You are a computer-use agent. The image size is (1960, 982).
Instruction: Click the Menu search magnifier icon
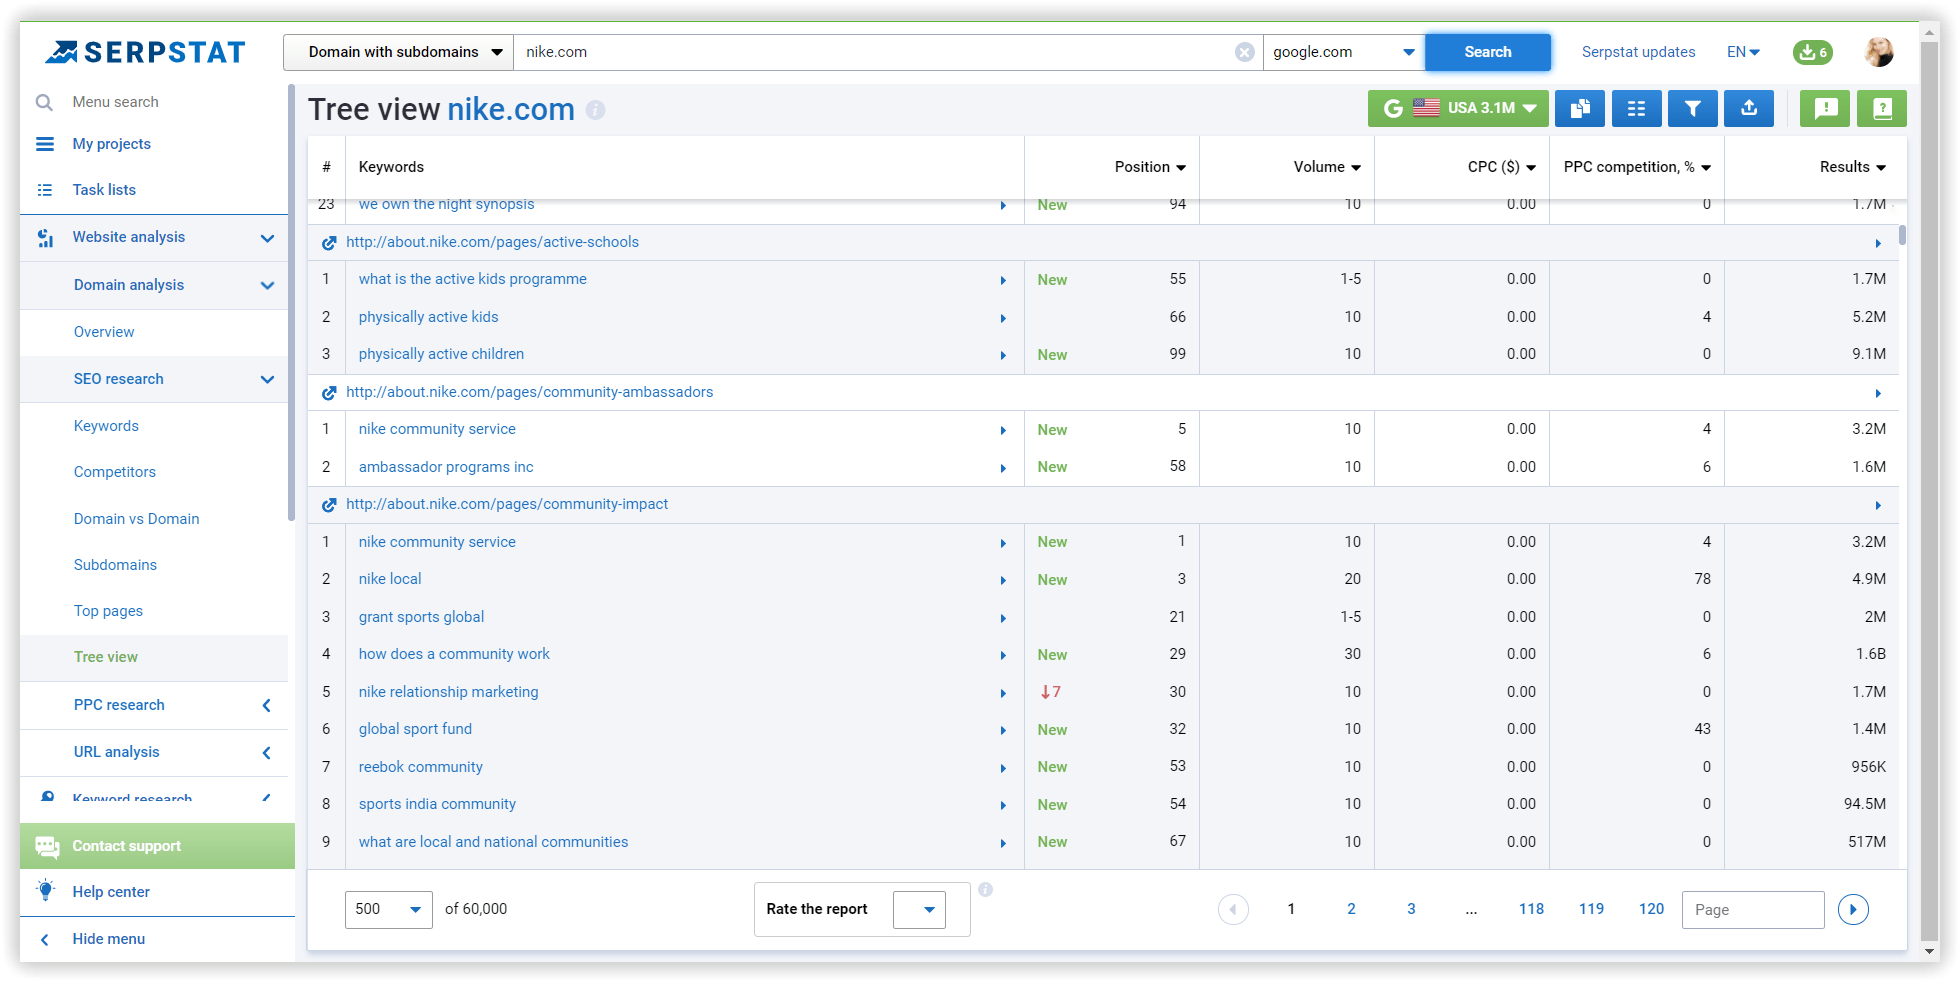(x=44, y=102)
